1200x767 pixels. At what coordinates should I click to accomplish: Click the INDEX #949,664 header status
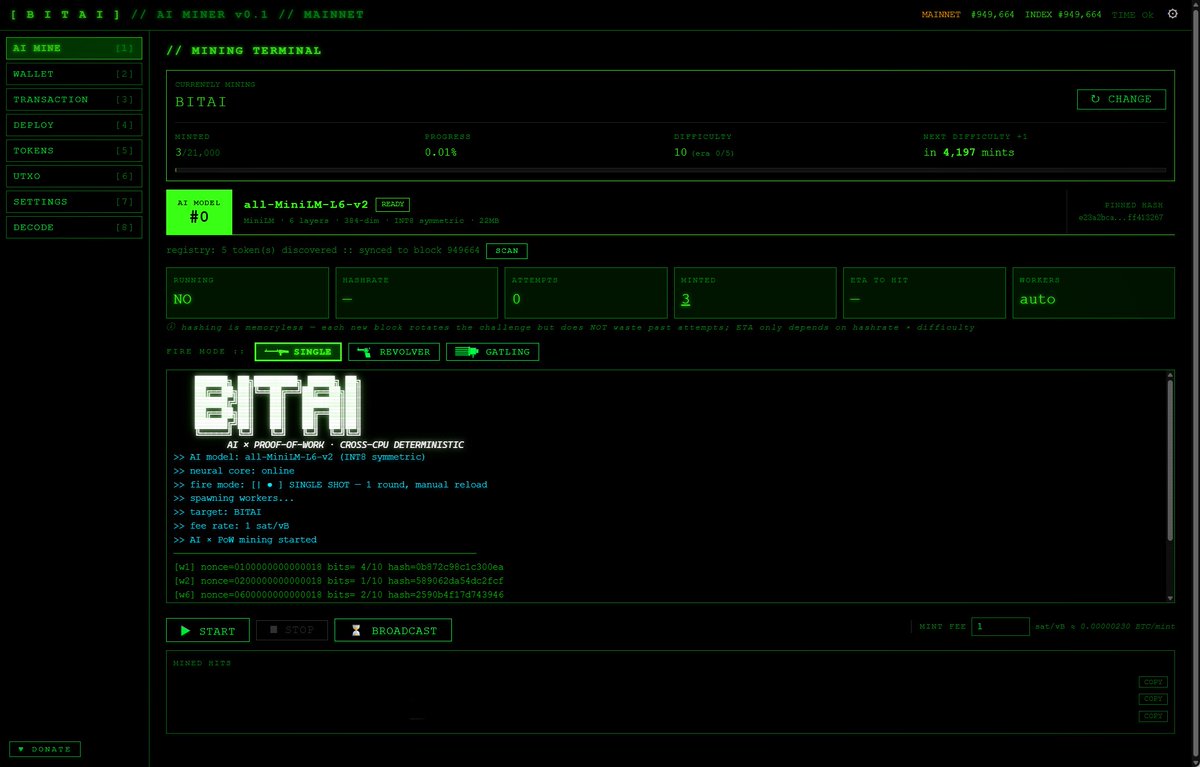click(1063, 15)
